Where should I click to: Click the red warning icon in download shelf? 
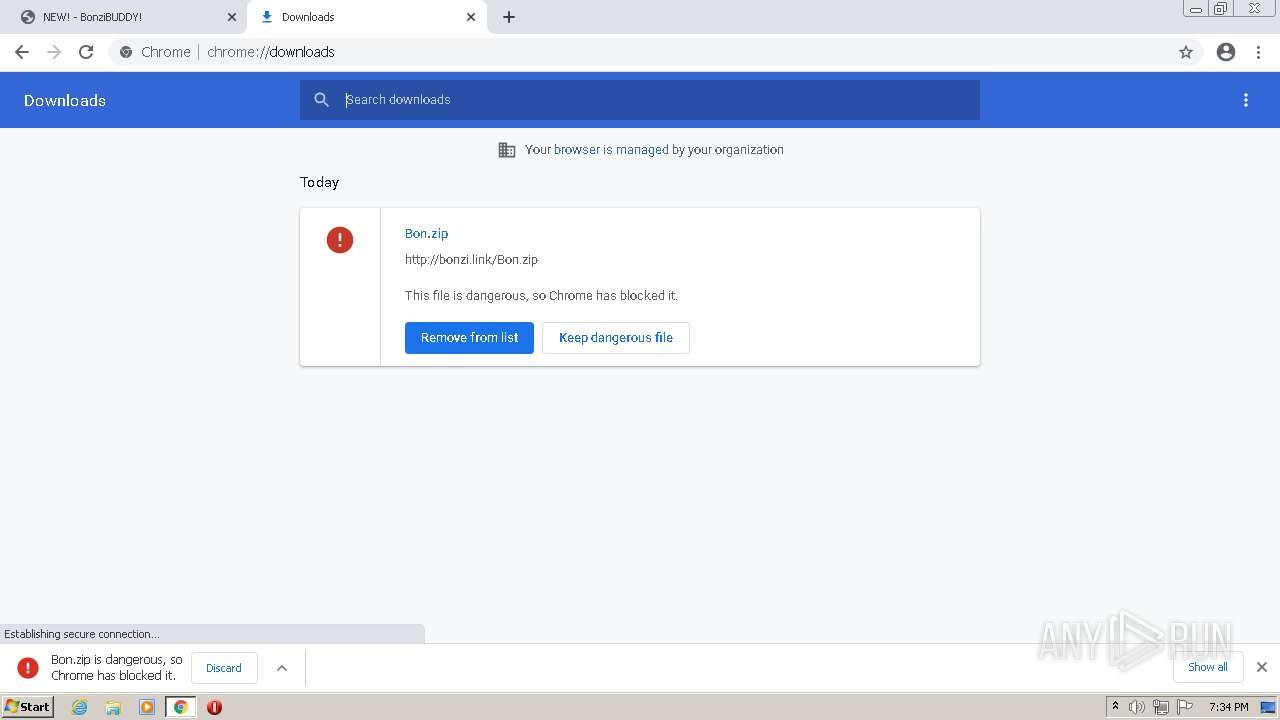click(28, 667)
